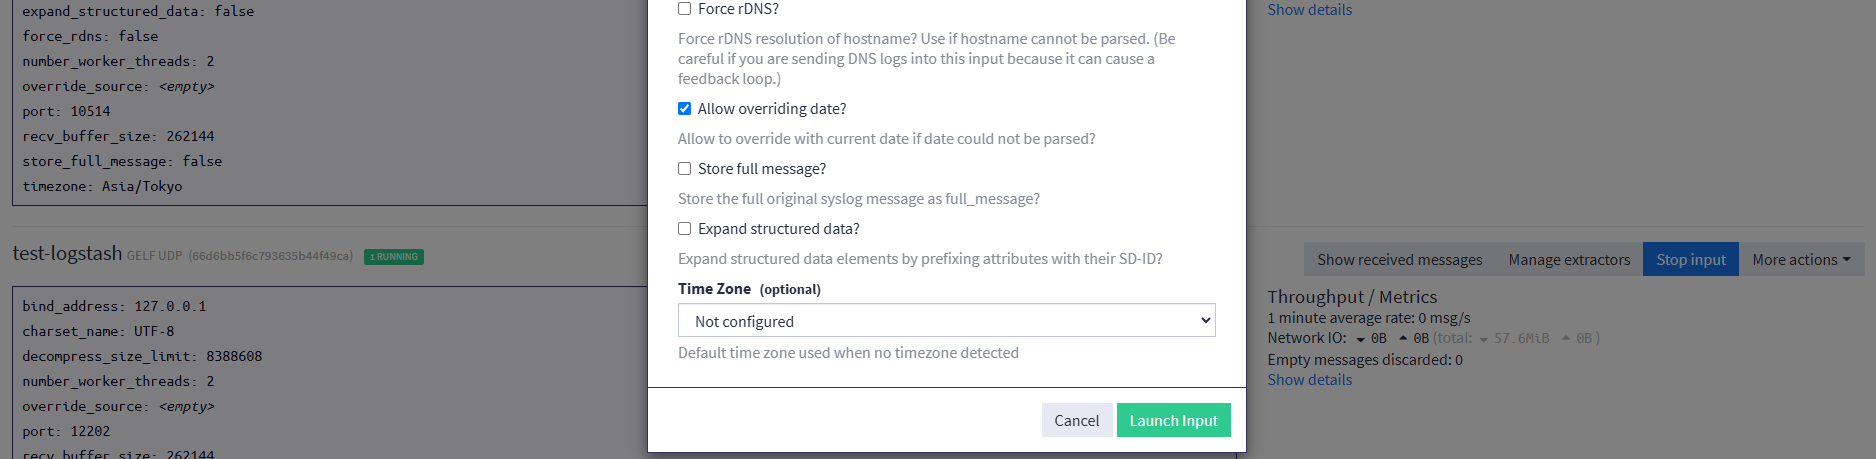Cancel the input configuration dialog
This screenshot has width=1876, height=459.
[x=1076, y=421]
